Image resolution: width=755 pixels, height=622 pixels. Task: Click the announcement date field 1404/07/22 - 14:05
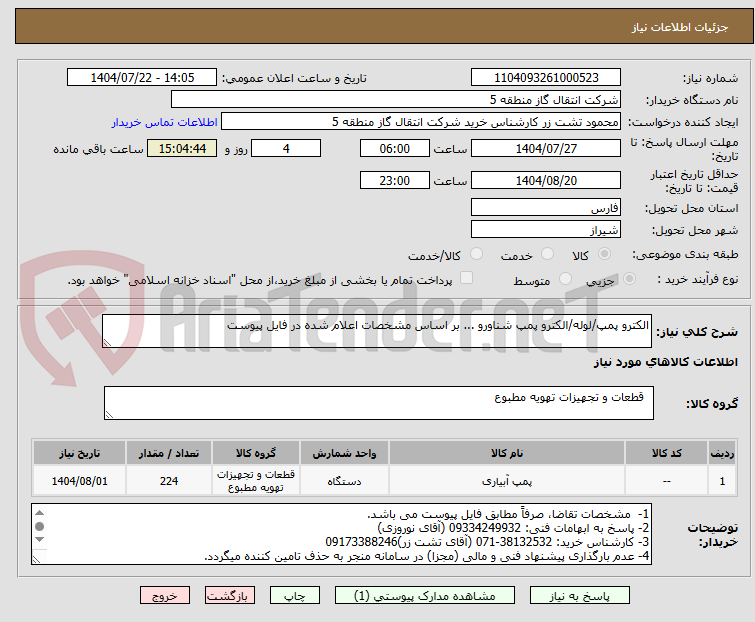click(142, 78)
